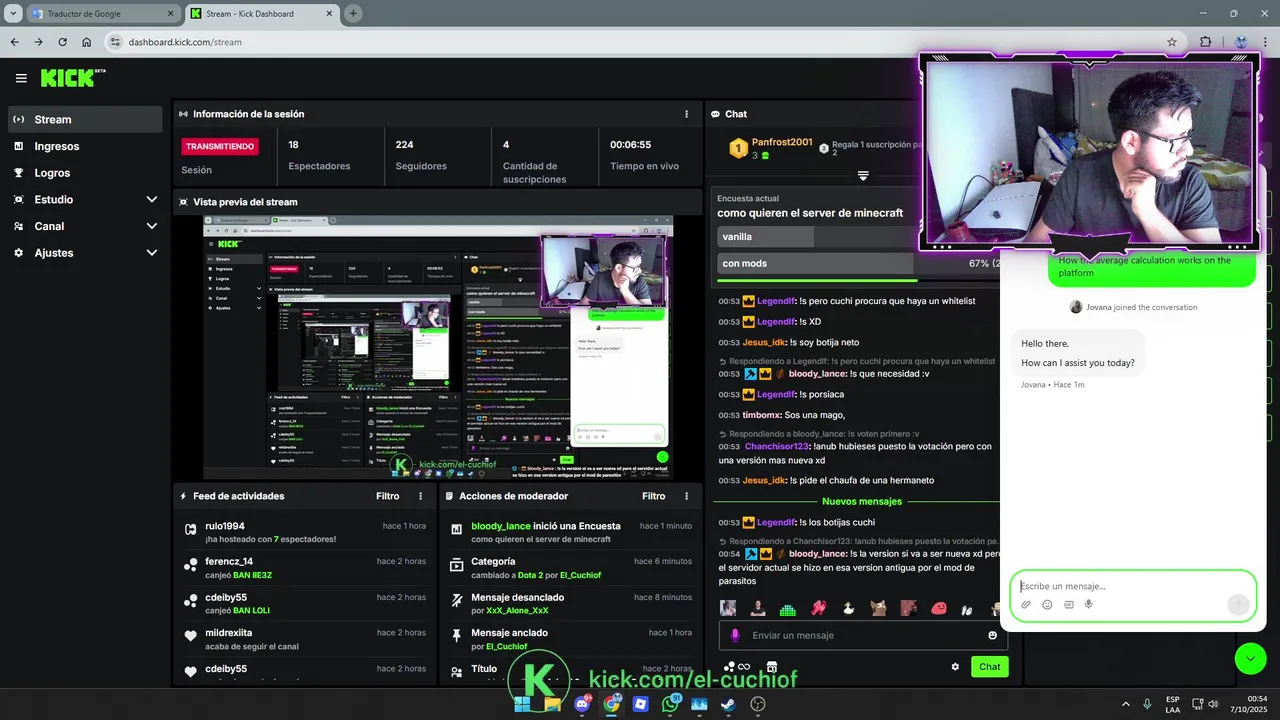Collapse support widget with green chevron button
Screen dimensions: 1280x720
(x=1250, y=658)
